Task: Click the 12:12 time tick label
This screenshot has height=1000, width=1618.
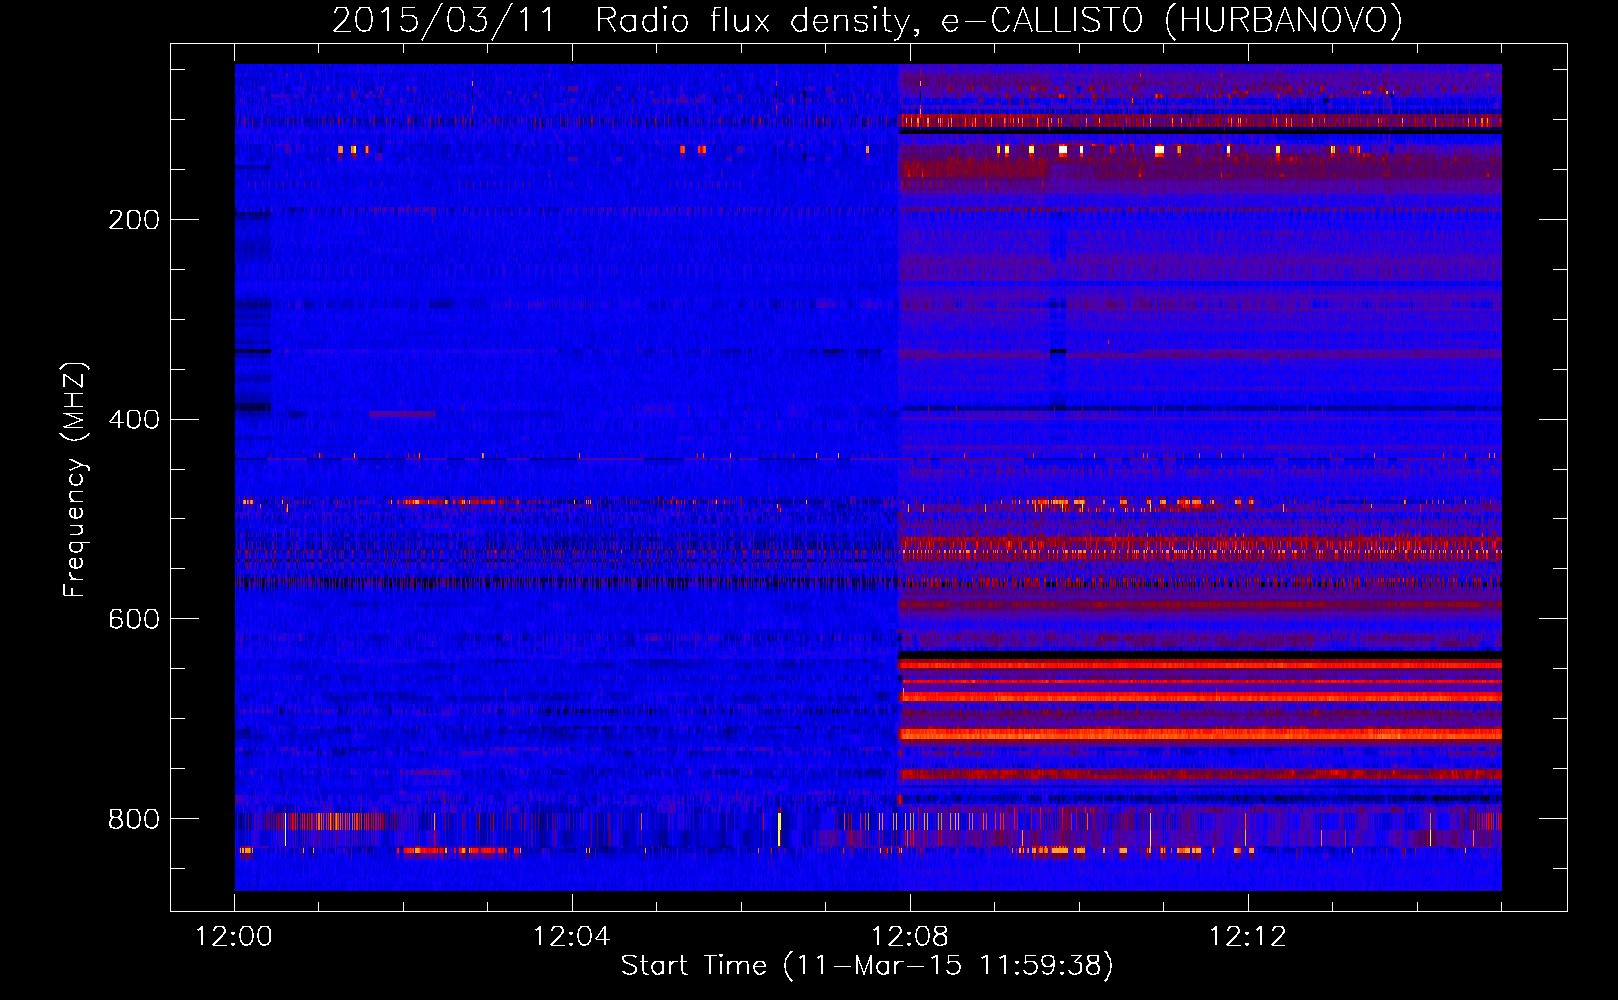Action: [x=1248, y=937]
